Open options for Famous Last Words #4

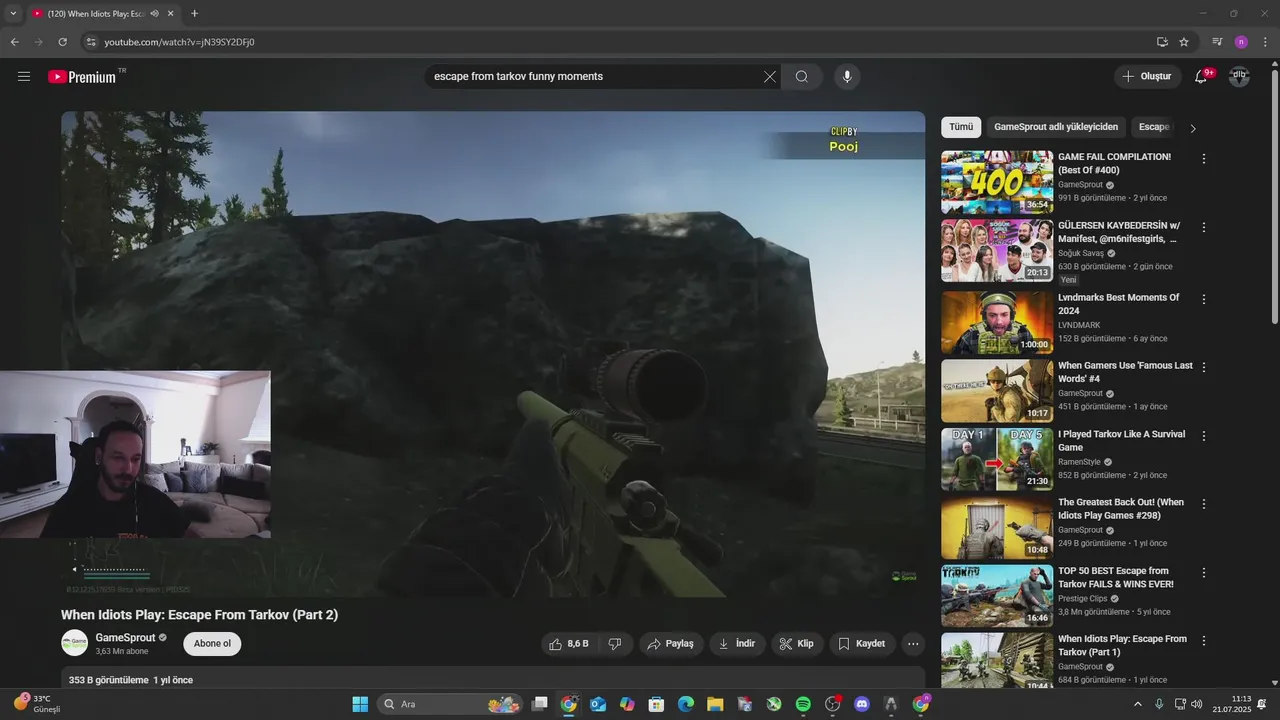tap(1204, 367)
